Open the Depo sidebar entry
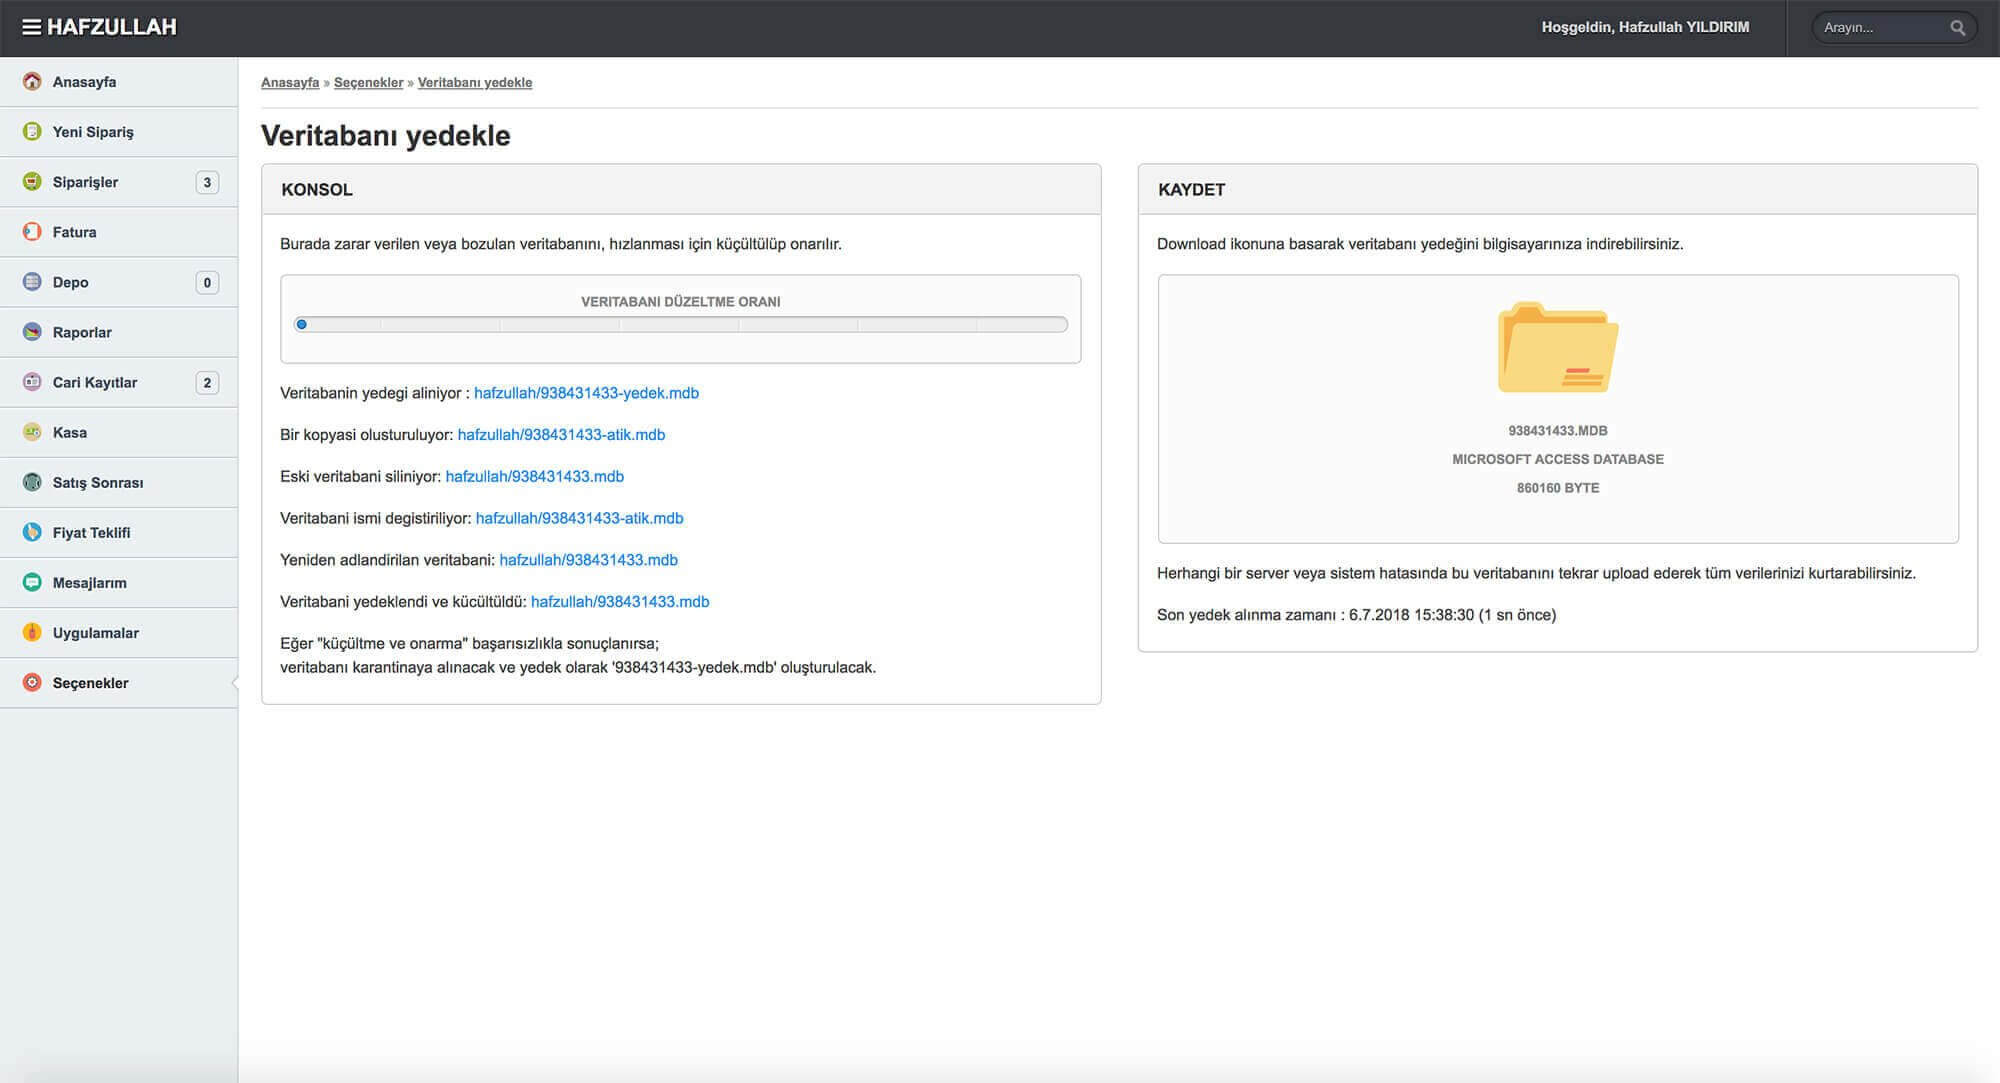This screenshot has height=1083, width=2000. tap(70, 282)
